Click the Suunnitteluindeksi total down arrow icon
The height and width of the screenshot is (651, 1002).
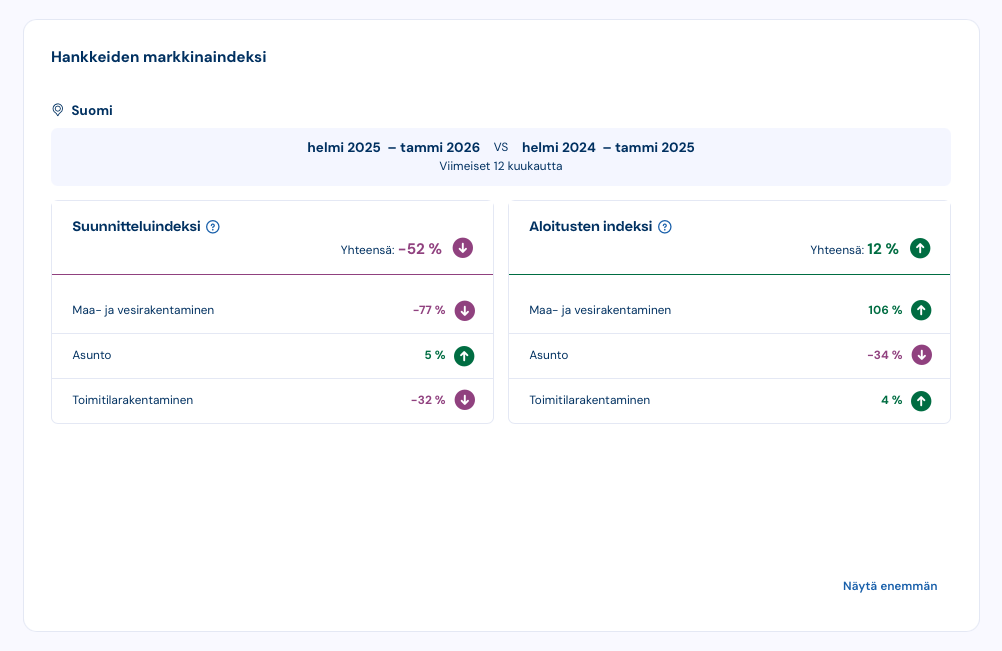462,248
